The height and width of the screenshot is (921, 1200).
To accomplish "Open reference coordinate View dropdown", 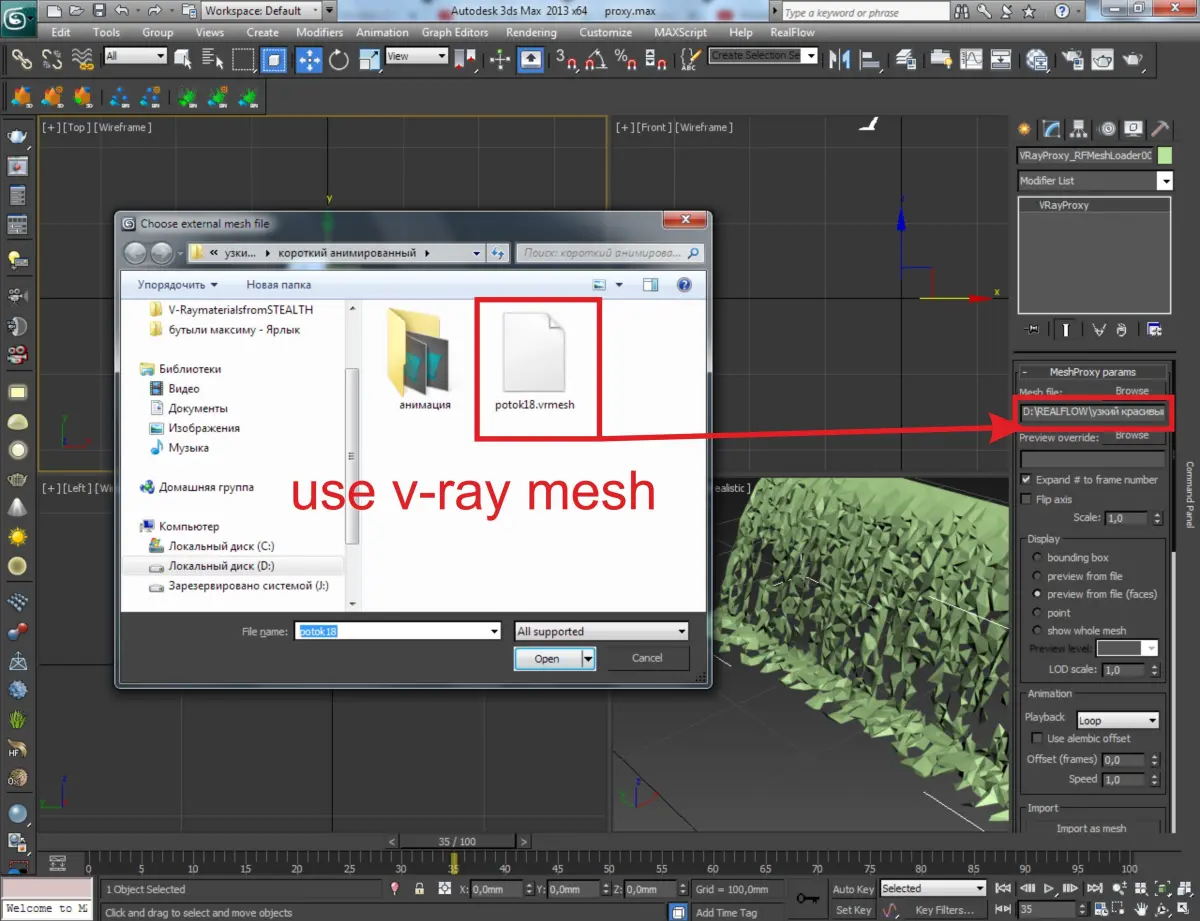I will (417, 56).
